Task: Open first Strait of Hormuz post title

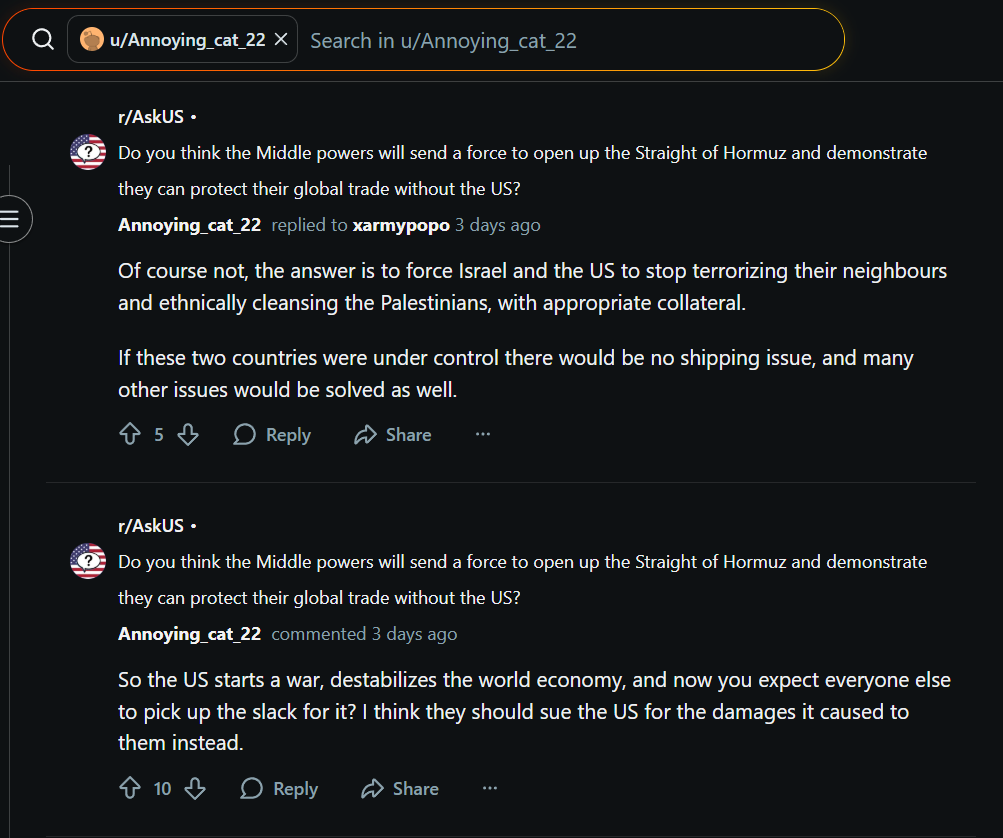Action: pyautogui.click(x=522, y=171)
